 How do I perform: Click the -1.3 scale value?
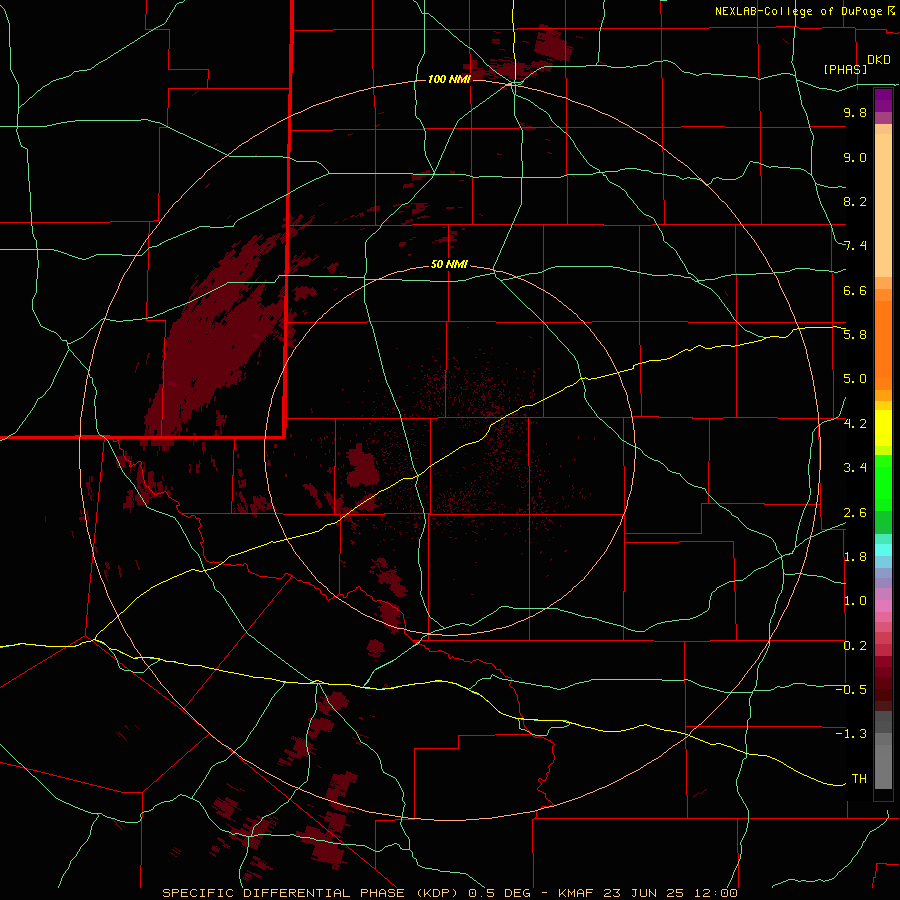(x=851, y=734)
